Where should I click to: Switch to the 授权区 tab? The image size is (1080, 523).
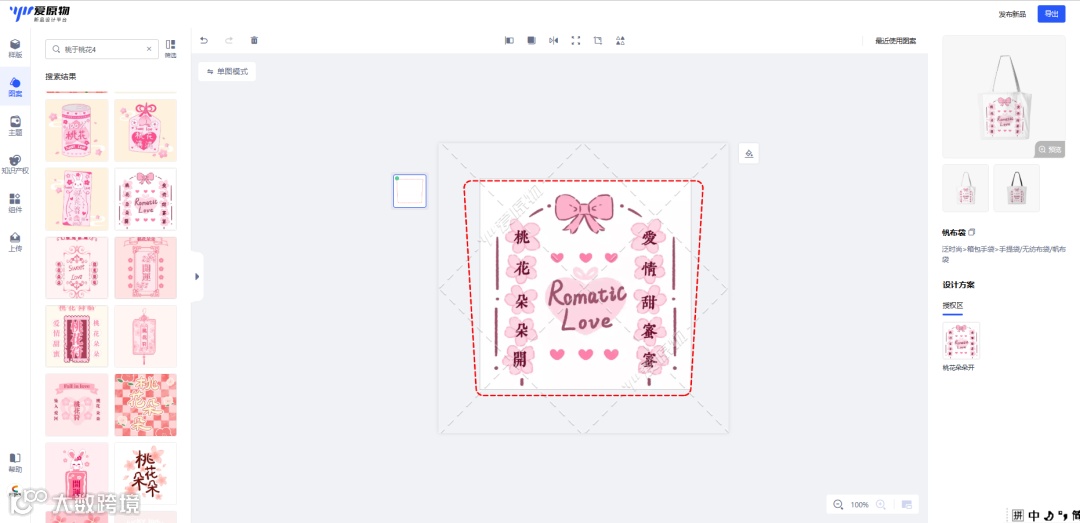pos(952,305)
